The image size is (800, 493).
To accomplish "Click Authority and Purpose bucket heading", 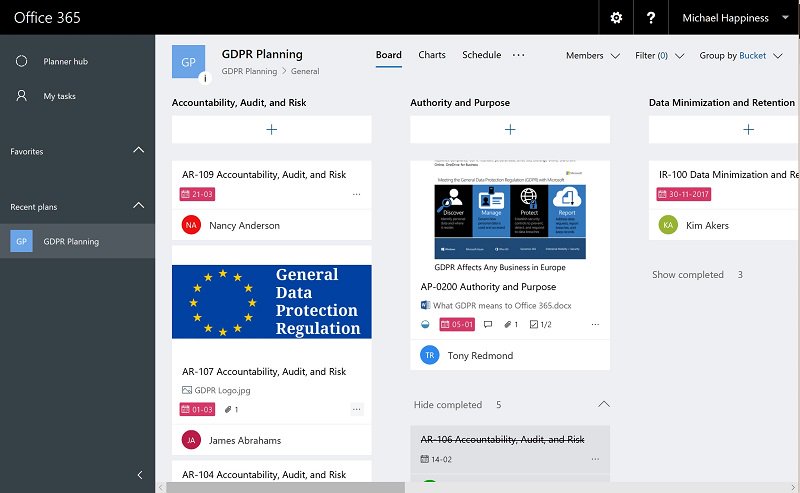I will pos(460,103).
